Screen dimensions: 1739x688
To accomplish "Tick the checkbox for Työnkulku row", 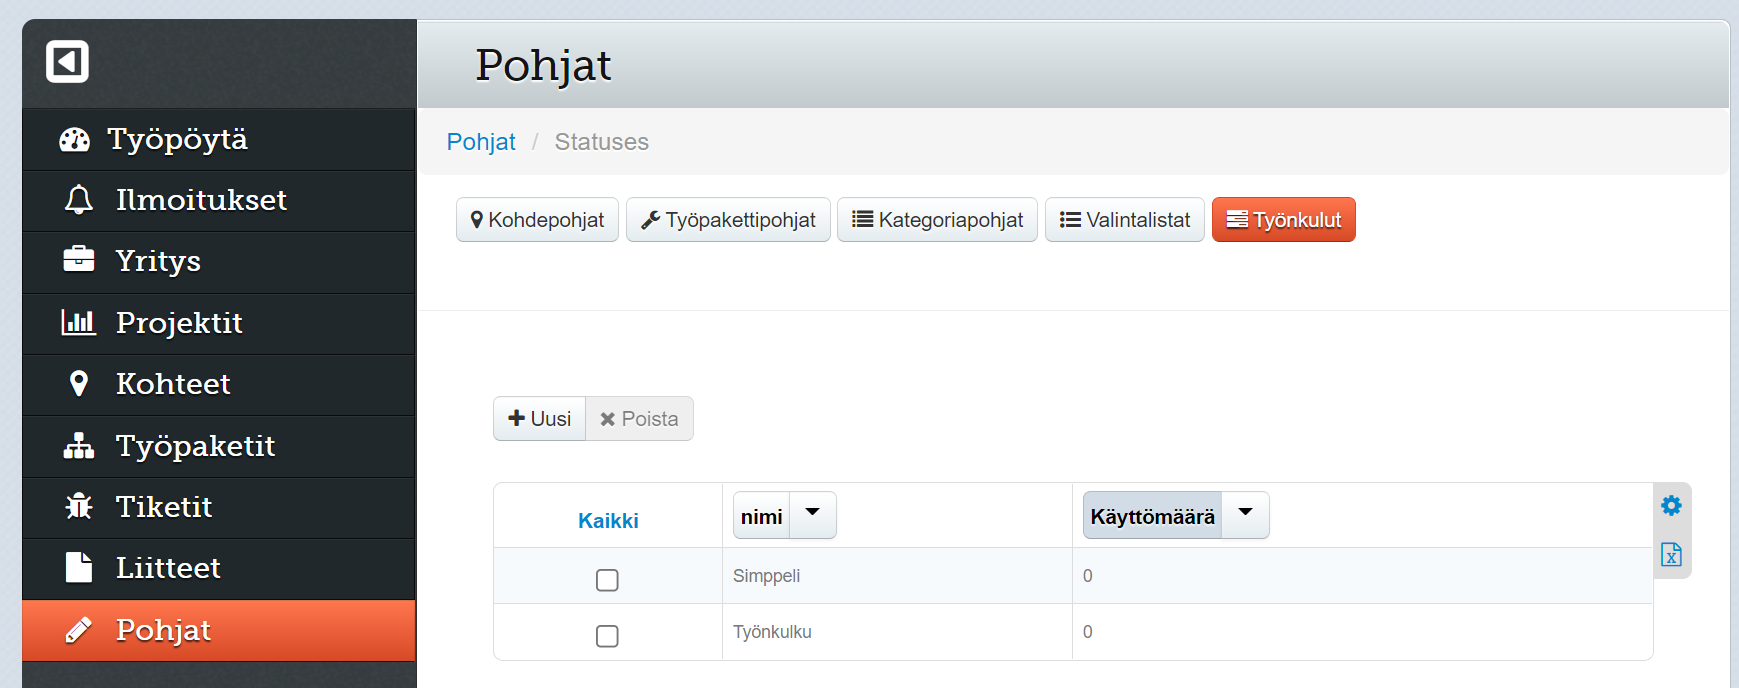I will point(607,636).
